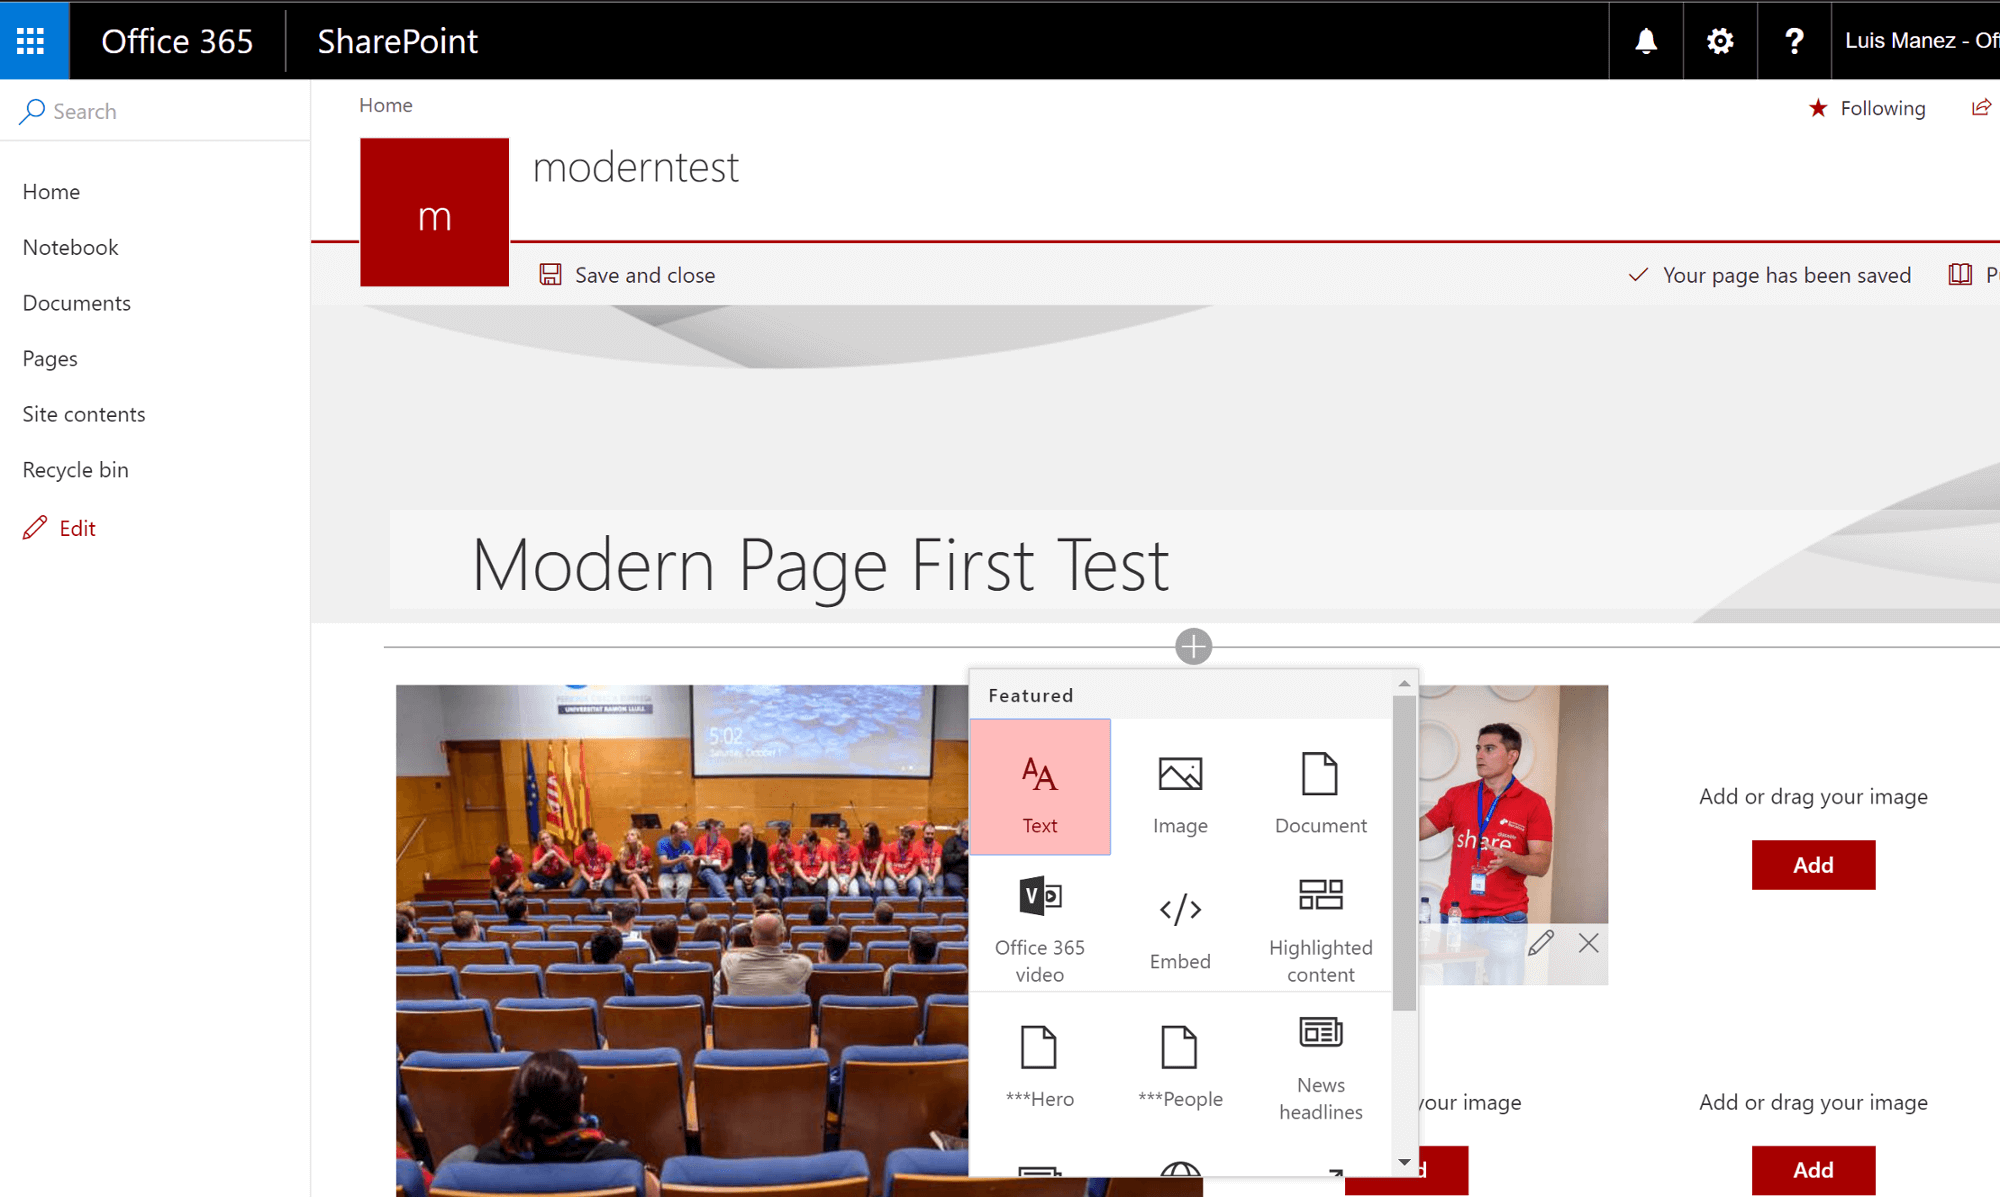Edit the speaker photo using the pencil icon
Image resolution: width=2000 pixels, height=1197 pixels.
(1541, 942)
